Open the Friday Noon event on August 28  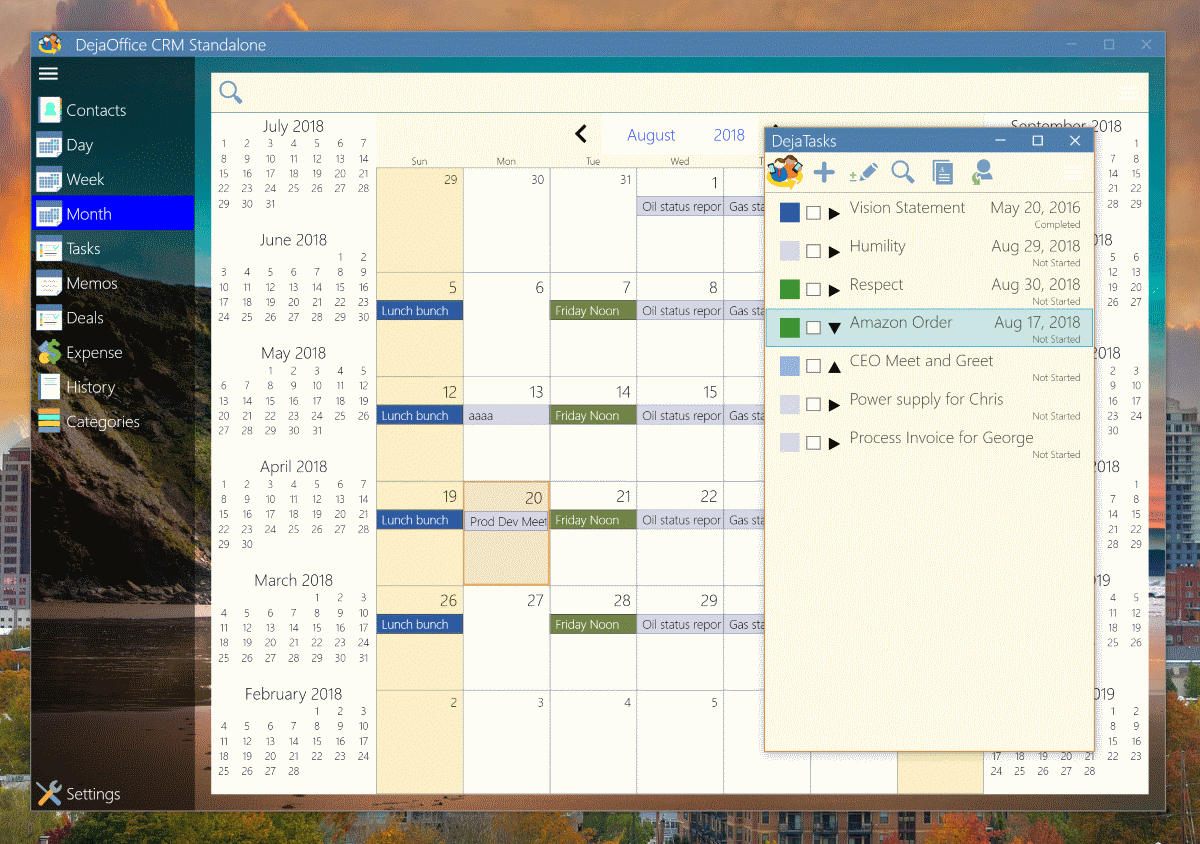point(593,624)
